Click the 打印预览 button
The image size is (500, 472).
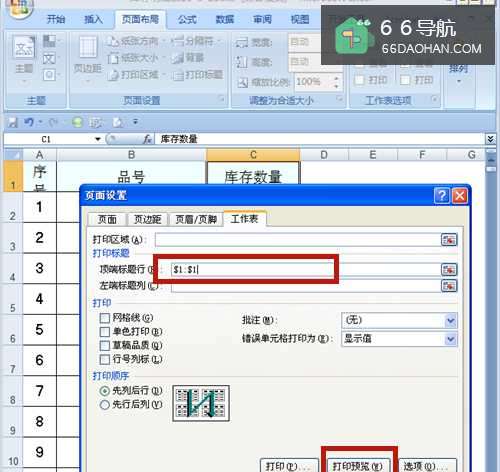coord(358,466)
